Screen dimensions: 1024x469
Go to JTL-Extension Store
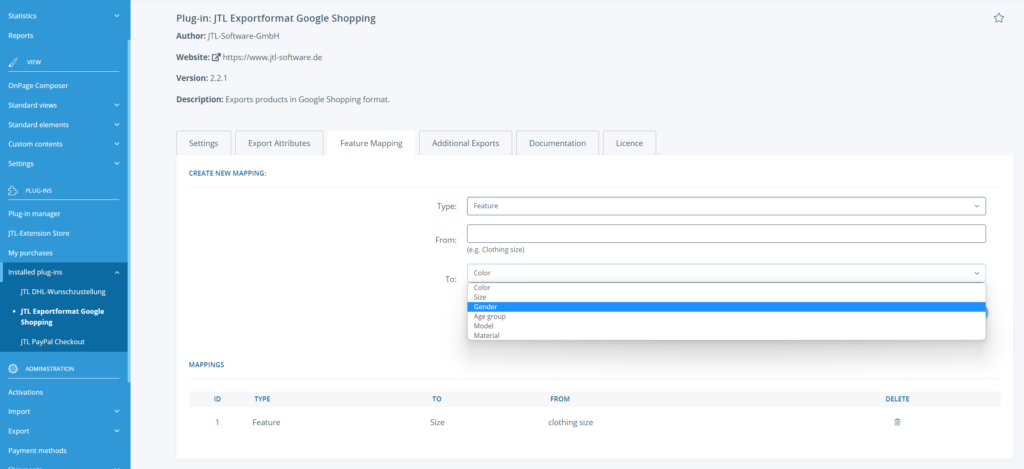pyautogui.click(x=39, y=233)
